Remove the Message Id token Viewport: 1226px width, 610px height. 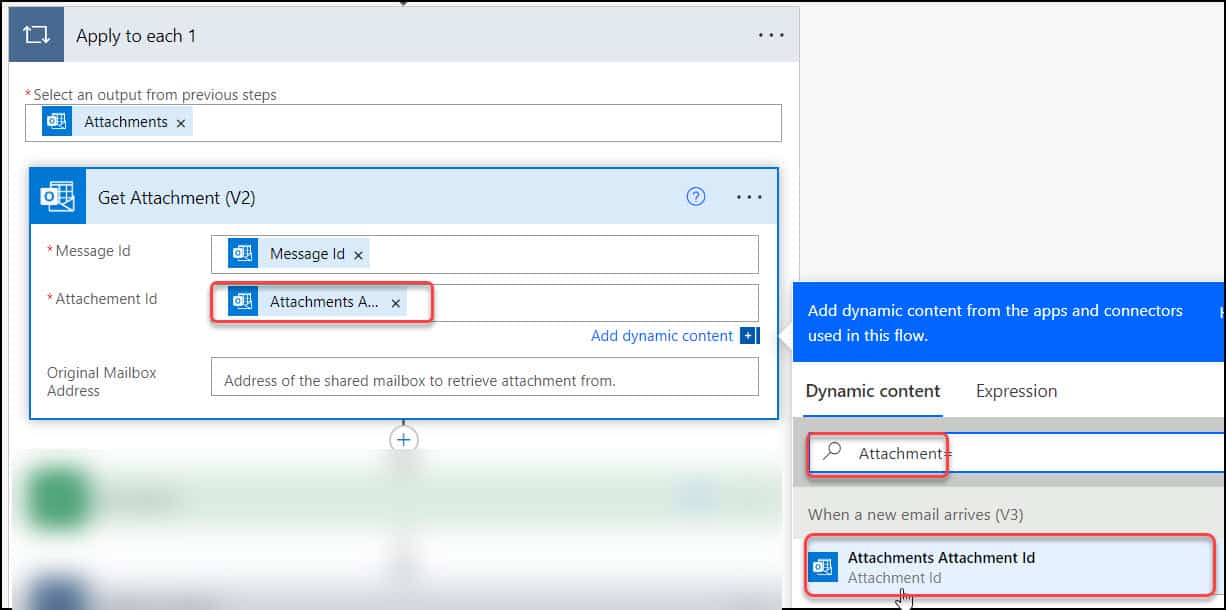tap(358, 253)
